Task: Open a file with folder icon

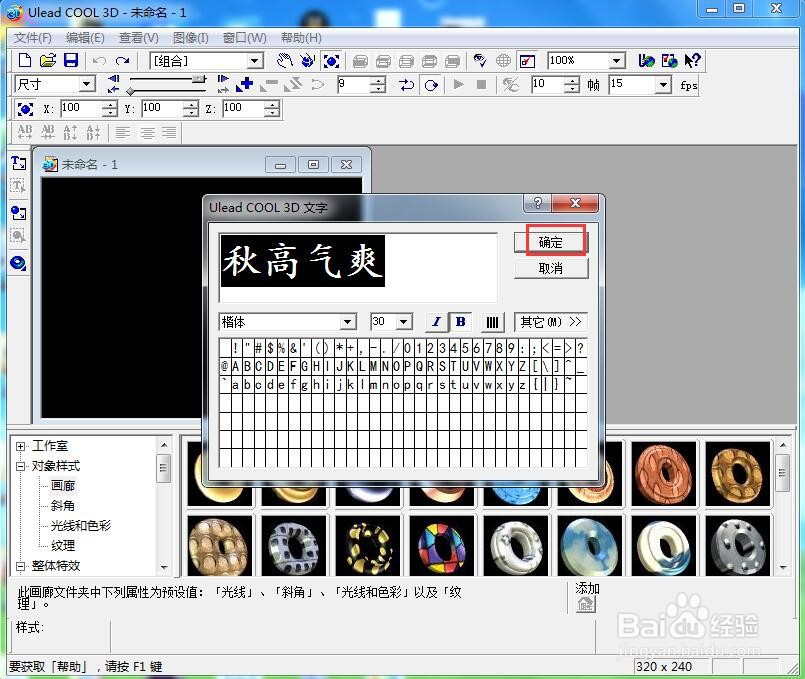Action: pyautogui.click(x=47, y=61)
